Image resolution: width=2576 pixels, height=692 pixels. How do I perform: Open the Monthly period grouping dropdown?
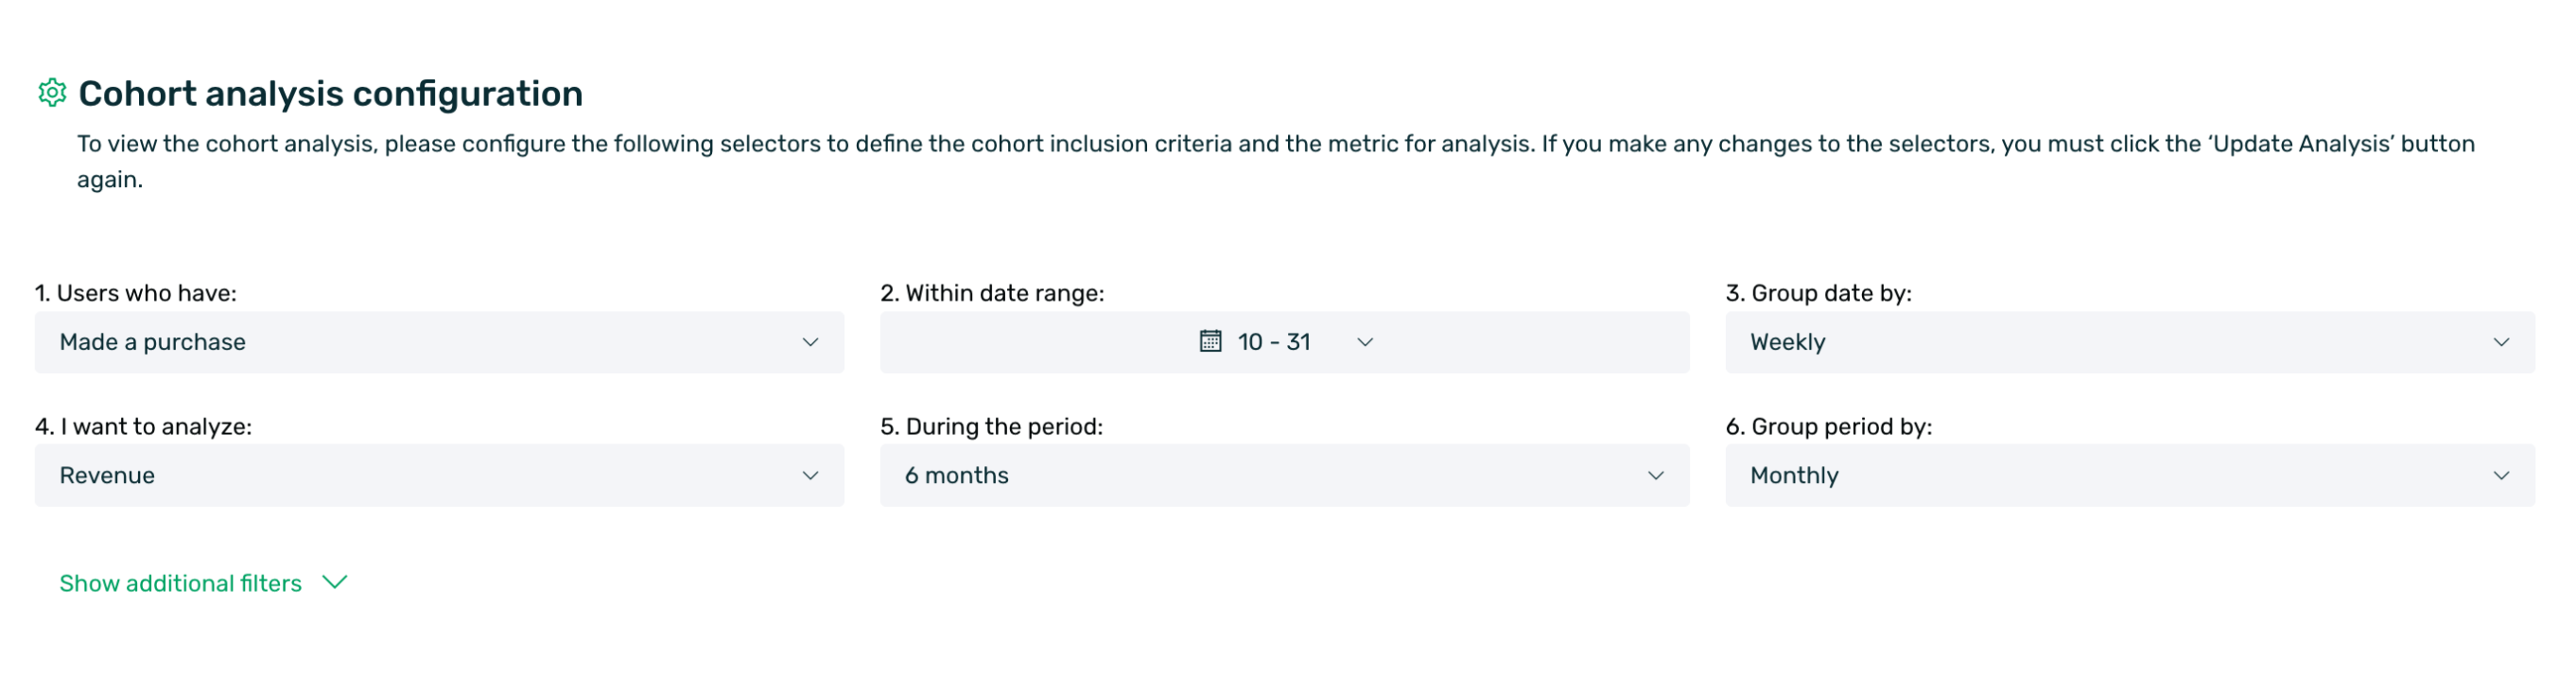pyautogui.click(x=2129, y=476)
